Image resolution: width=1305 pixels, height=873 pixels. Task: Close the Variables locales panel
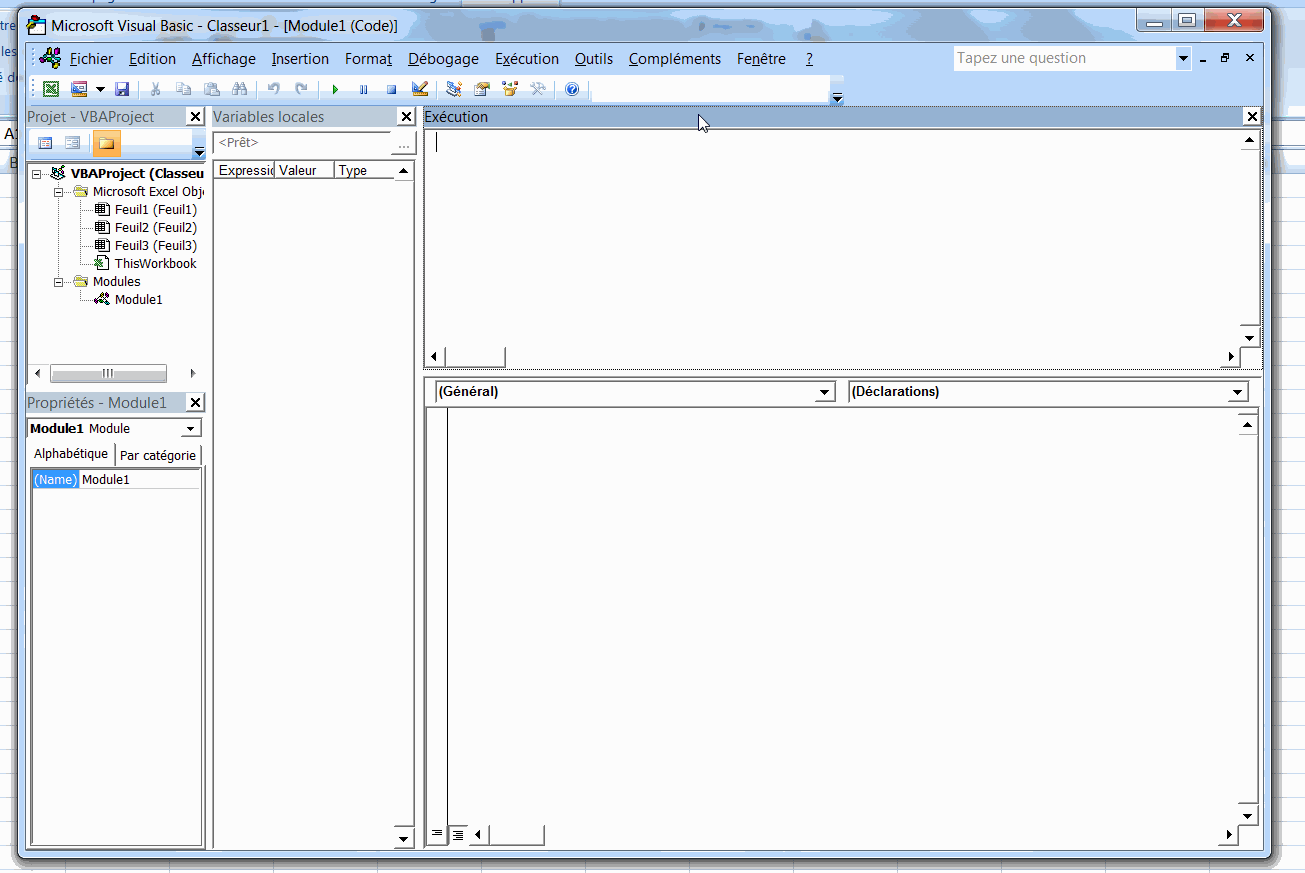[x=406, y=117]
